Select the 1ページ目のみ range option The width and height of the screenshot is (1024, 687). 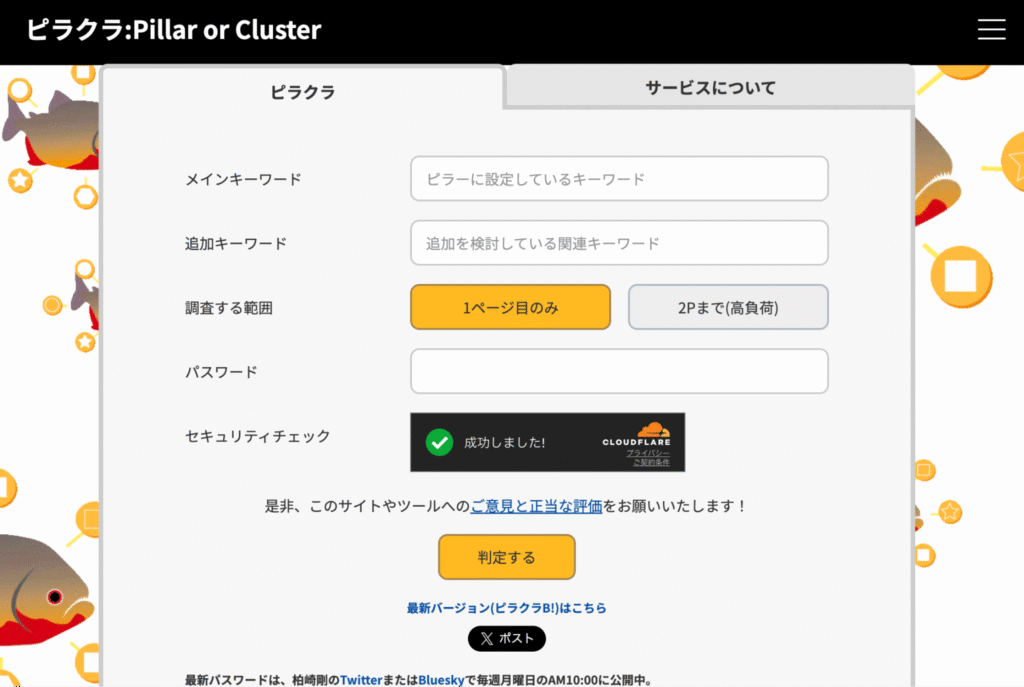pyautogui.click(x=510, y=307)
